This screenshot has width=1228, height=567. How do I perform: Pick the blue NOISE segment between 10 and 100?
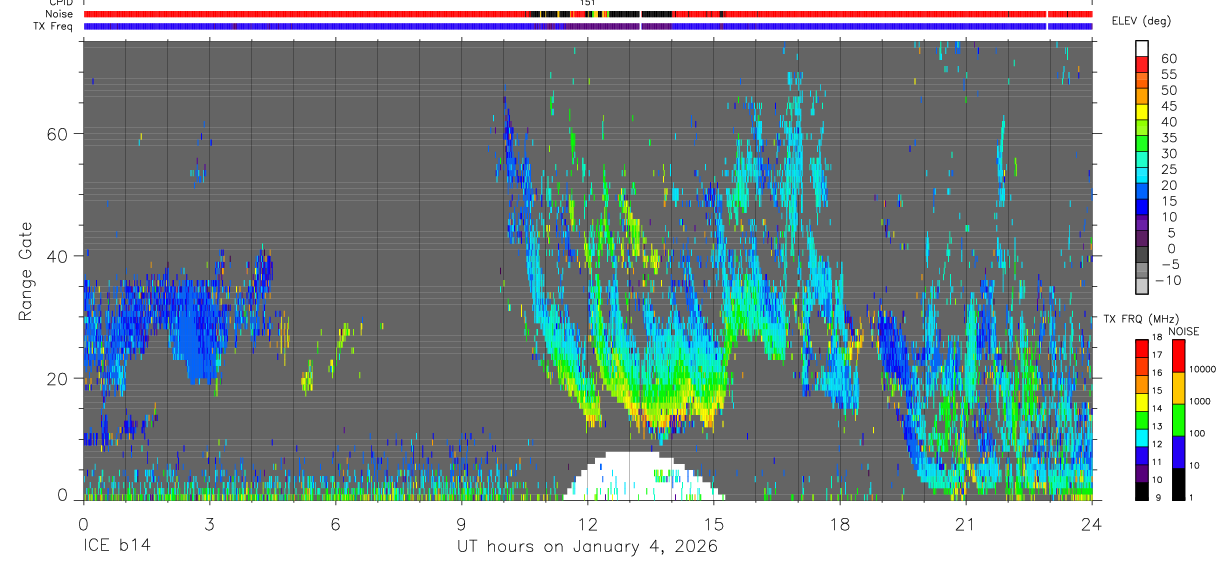pos(1178,451)
